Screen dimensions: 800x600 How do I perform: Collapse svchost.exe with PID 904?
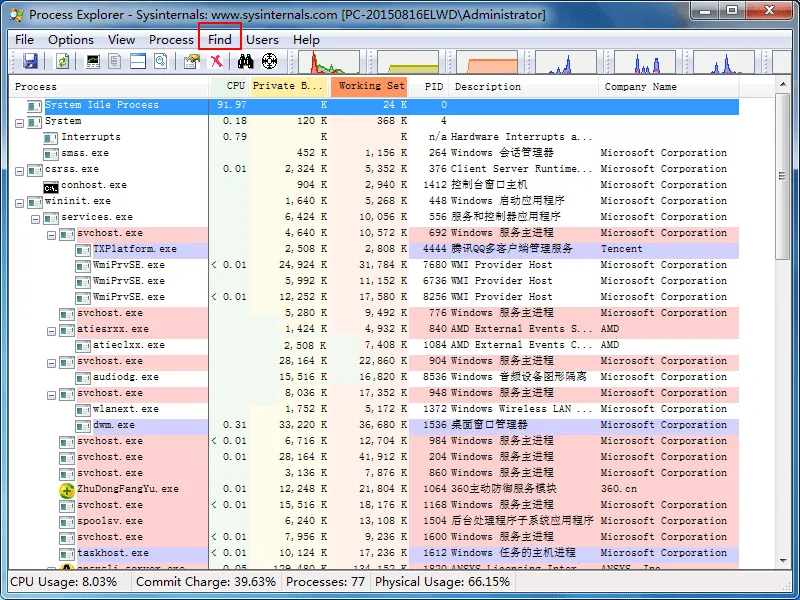(51, 363)
